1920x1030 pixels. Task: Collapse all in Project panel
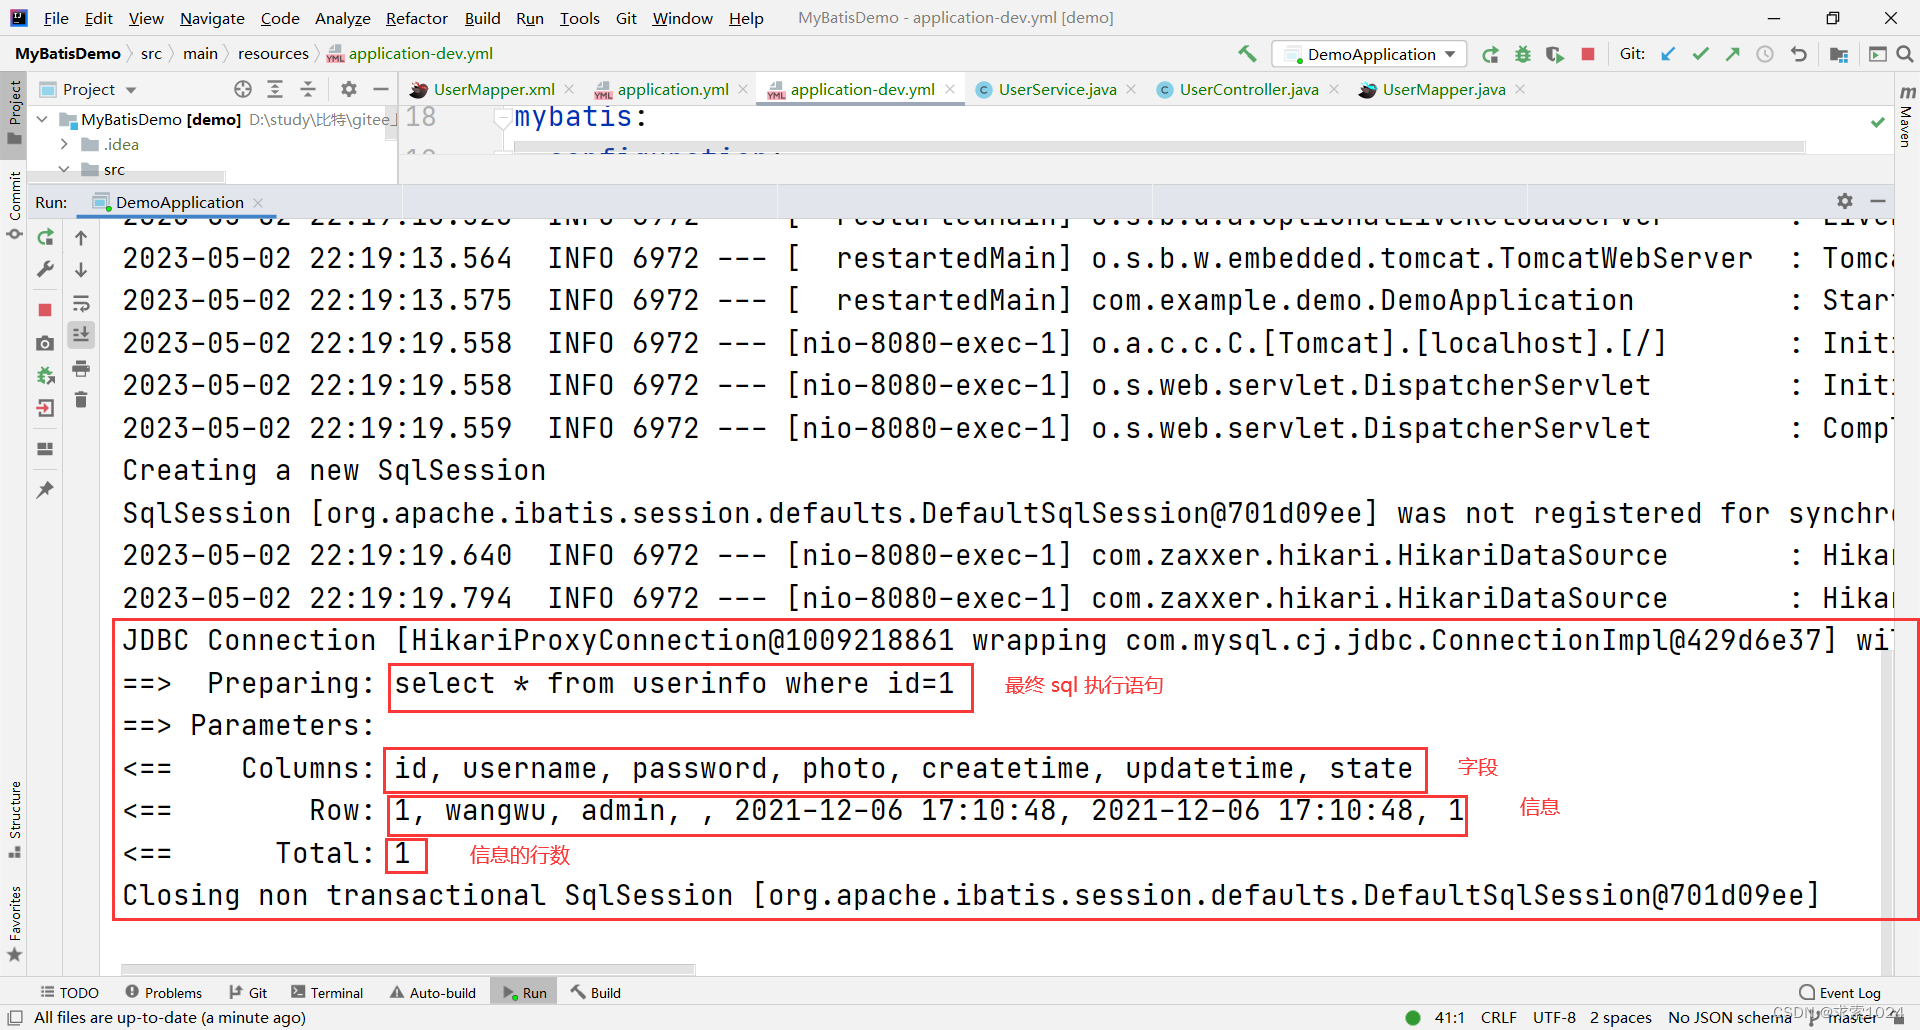tap(308, 89)
